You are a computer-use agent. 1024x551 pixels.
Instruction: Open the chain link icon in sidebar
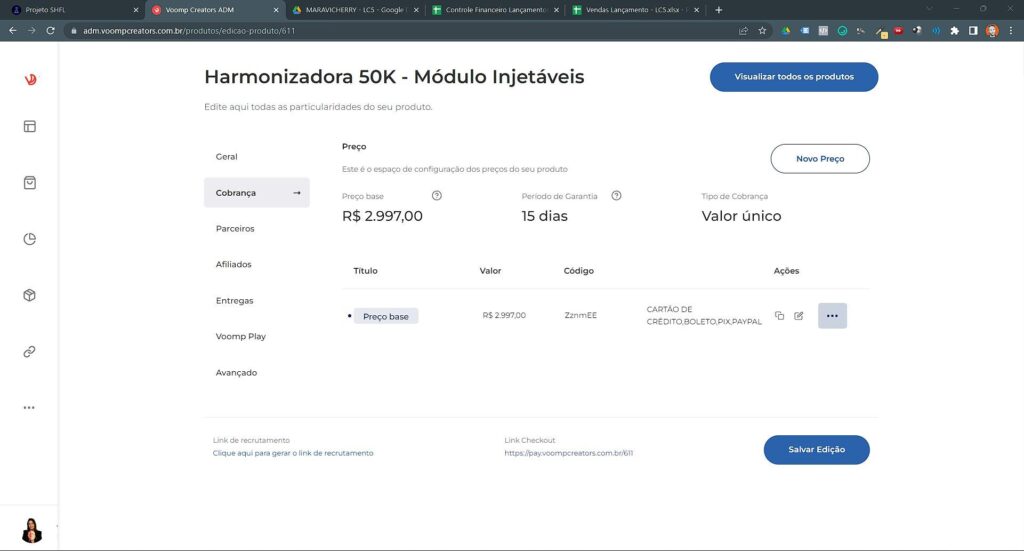(29, 351)
